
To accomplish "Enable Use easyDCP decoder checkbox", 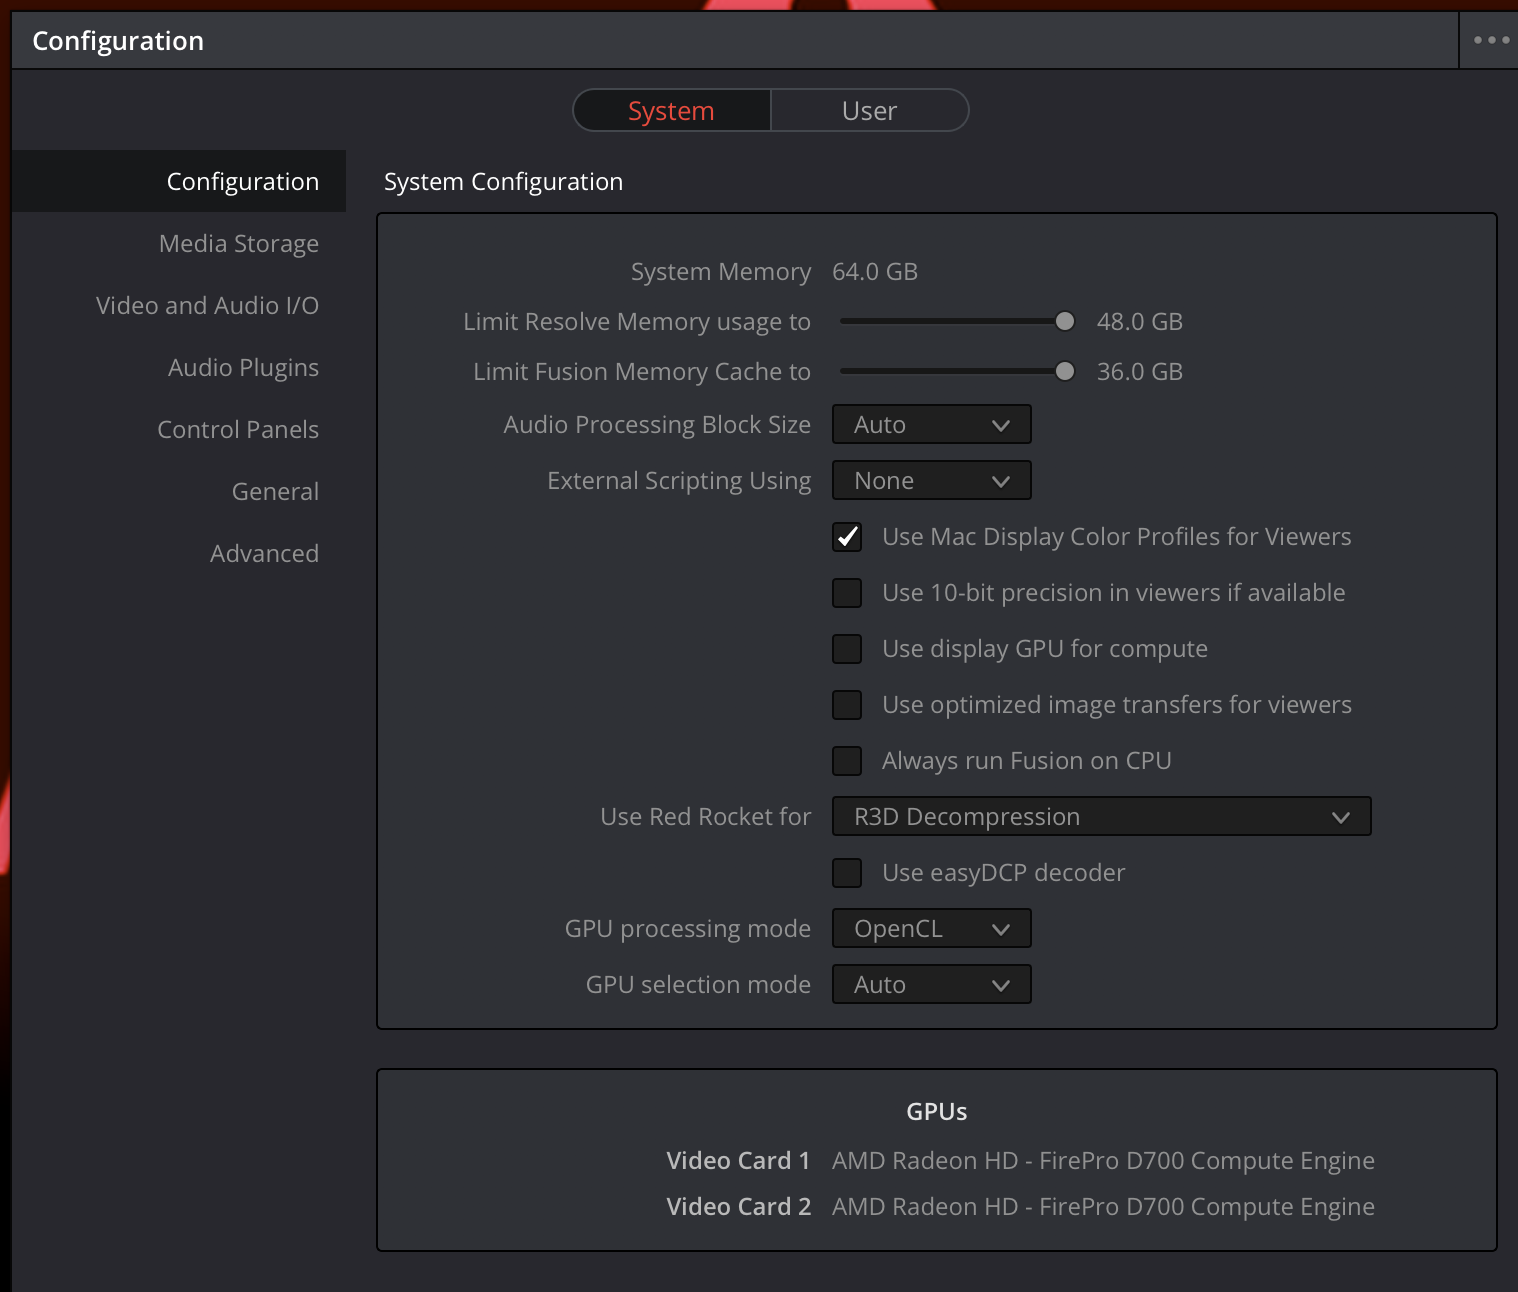I will point(847,873).
